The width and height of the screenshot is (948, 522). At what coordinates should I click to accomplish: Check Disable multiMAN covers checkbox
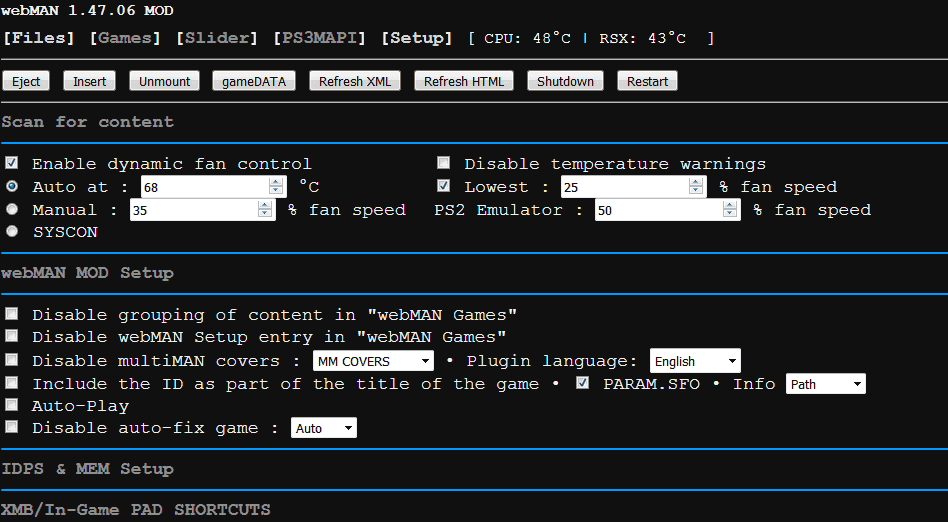[11, 360]
